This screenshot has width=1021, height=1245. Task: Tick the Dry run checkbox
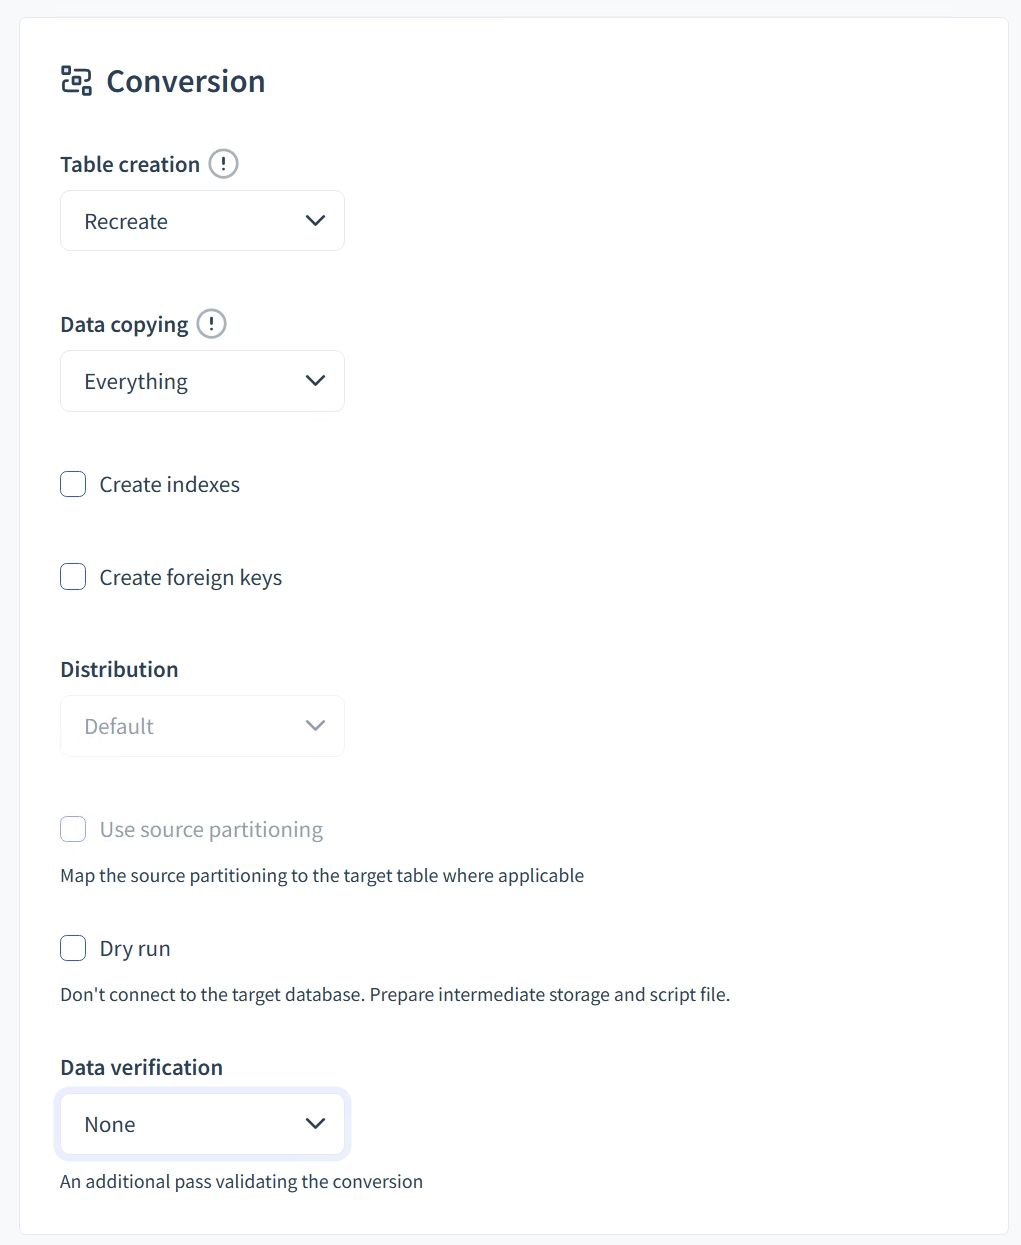[73, 948]
